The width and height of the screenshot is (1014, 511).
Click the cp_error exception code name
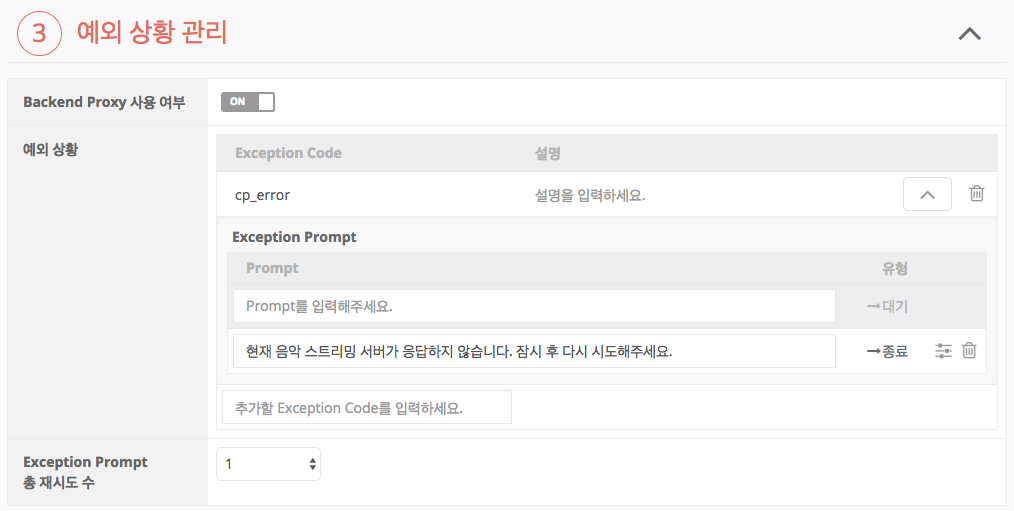pyautogui.click(x=262, y=195)
